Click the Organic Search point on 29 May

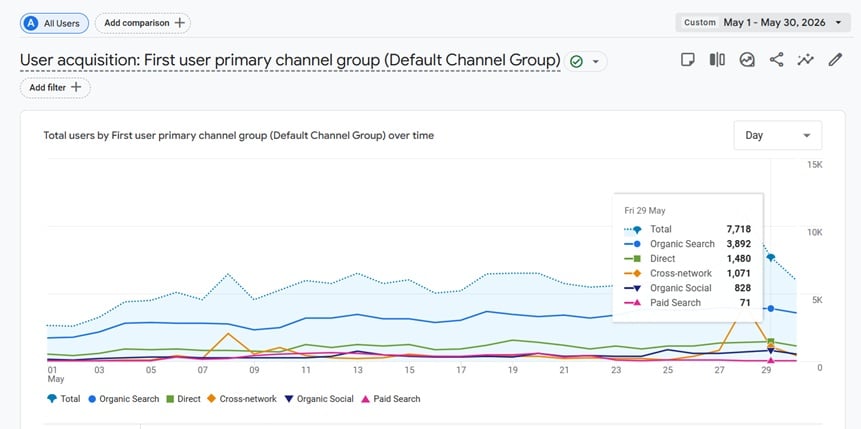point(771,309)
